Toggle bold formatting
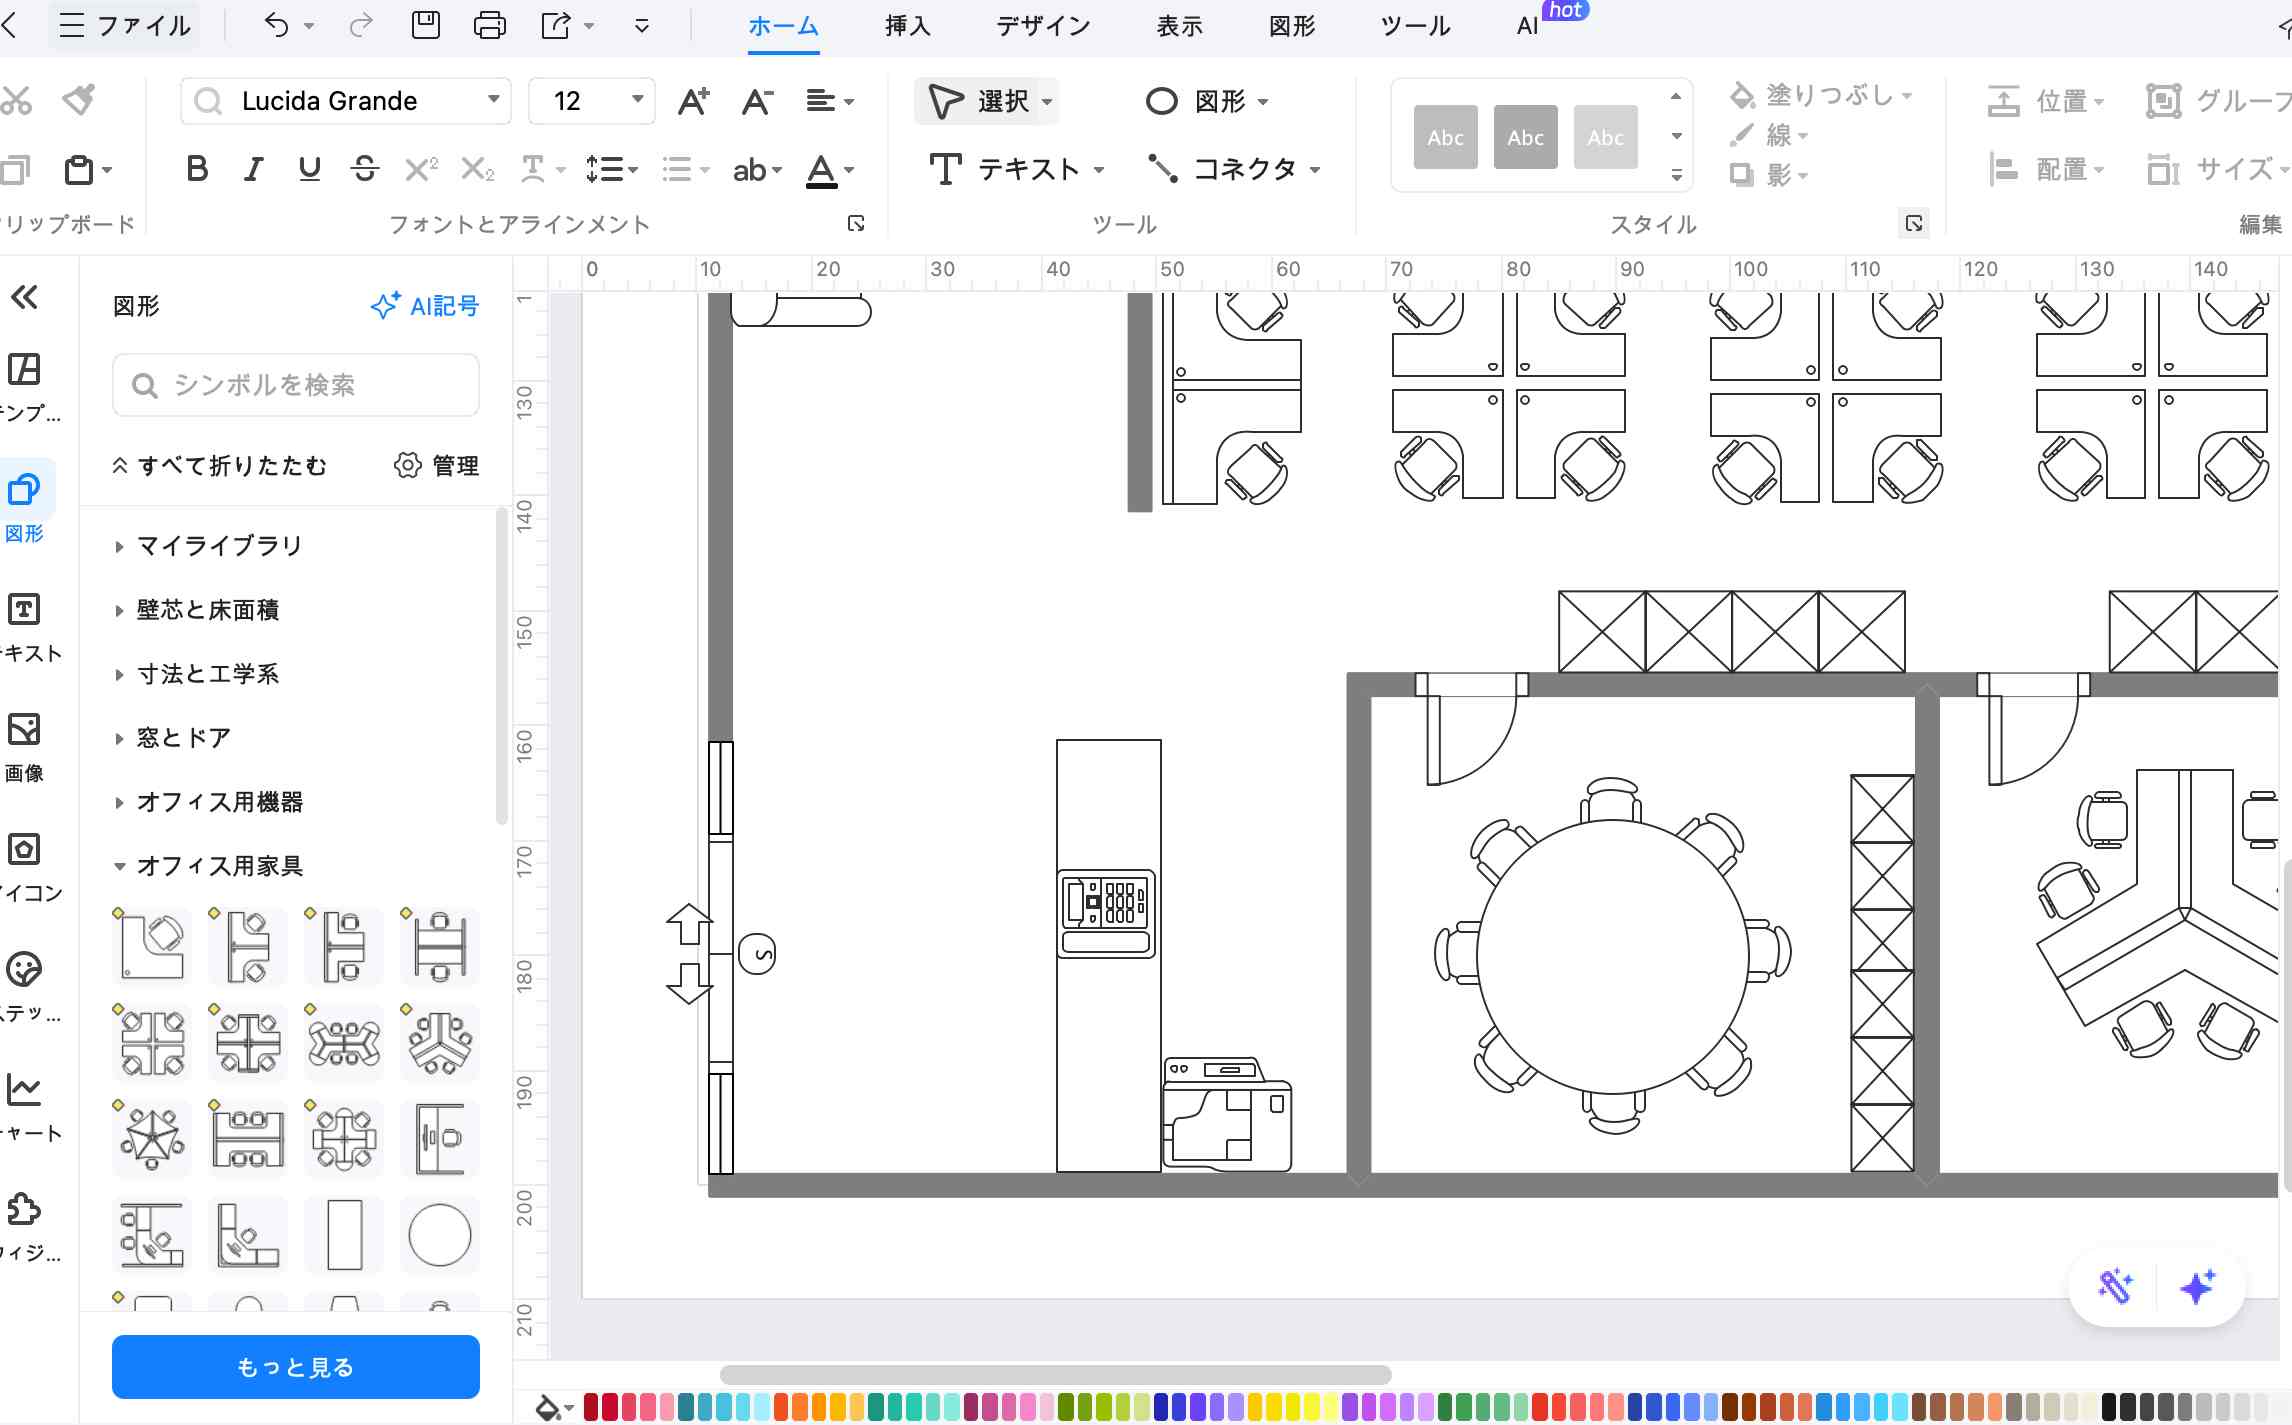This screenshot has width=2292, height=1425. [x=197, y=169]
